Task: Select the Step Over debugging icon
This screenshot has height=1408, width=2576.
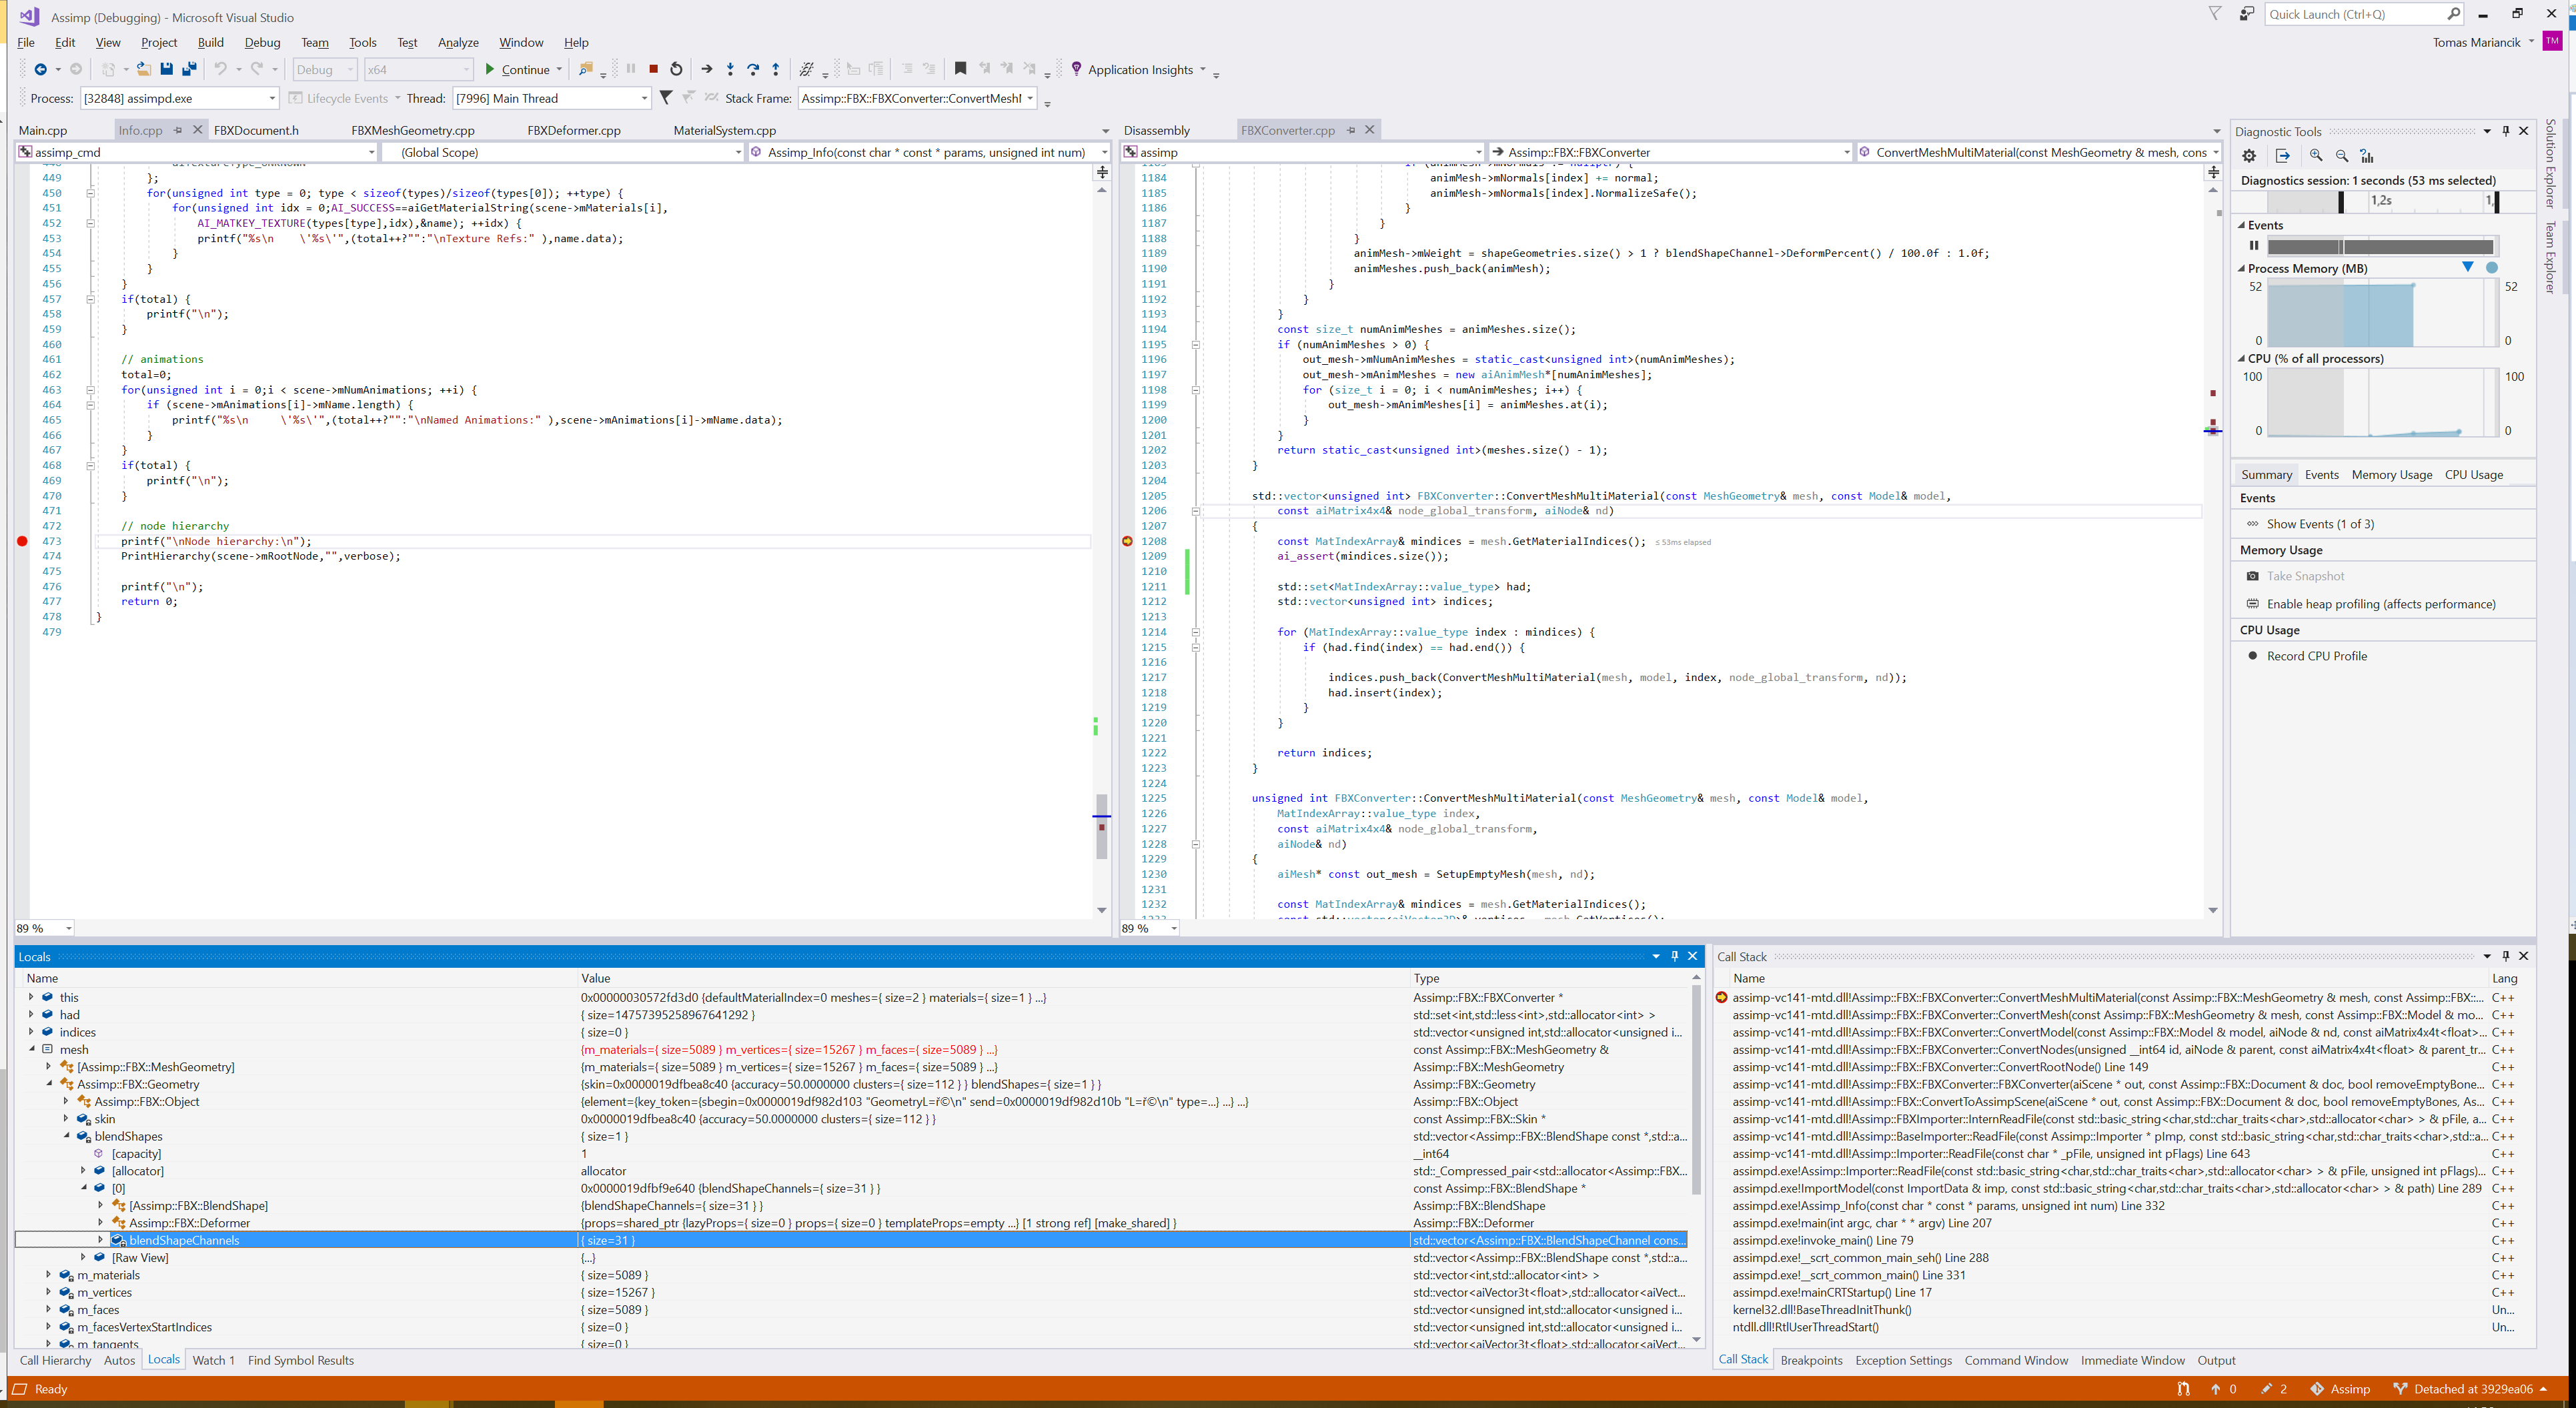Action: click(x=752, y=69)
